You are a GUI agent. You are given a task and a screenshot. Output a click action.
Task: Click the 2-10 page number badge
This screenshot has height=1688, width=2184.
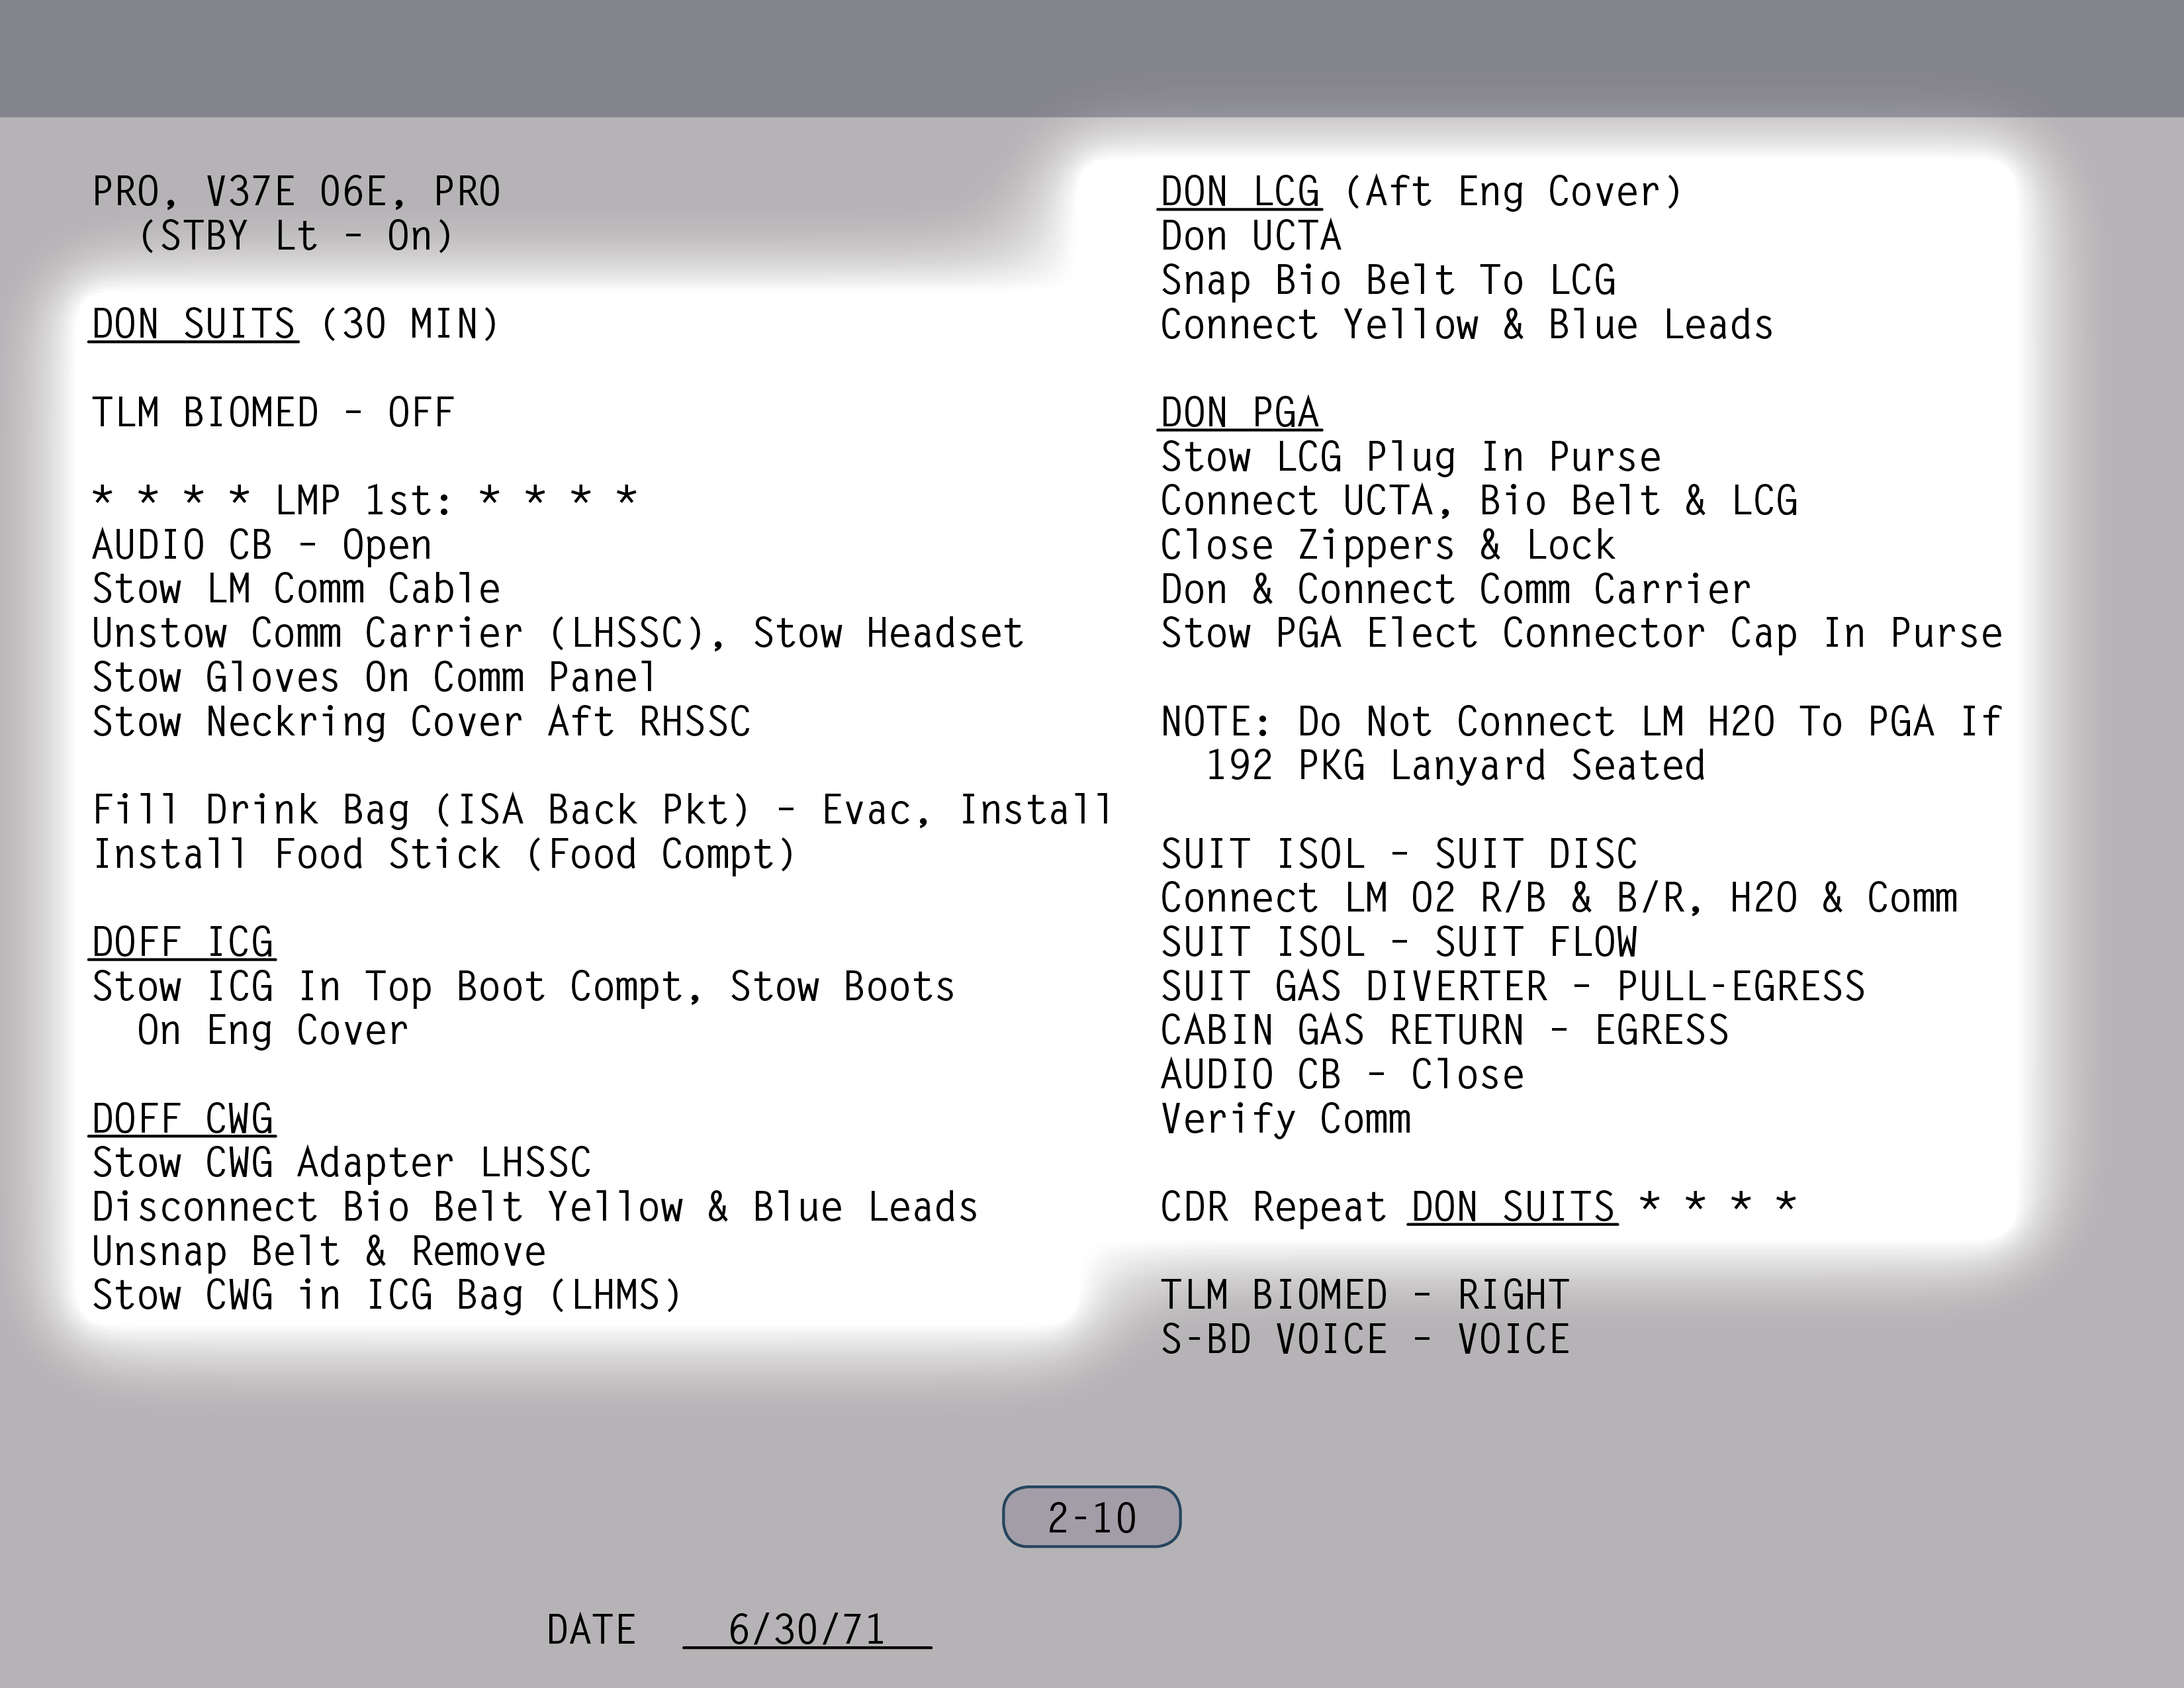click(x=1091, y=1517)
